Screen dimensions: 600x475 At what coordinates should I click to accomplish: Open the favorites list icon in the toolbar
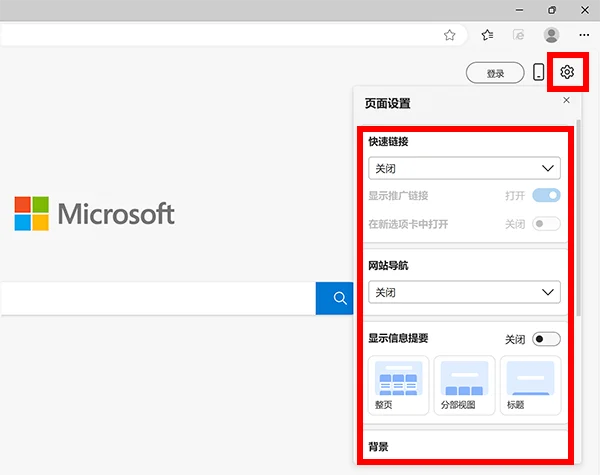tap(487, 34)
